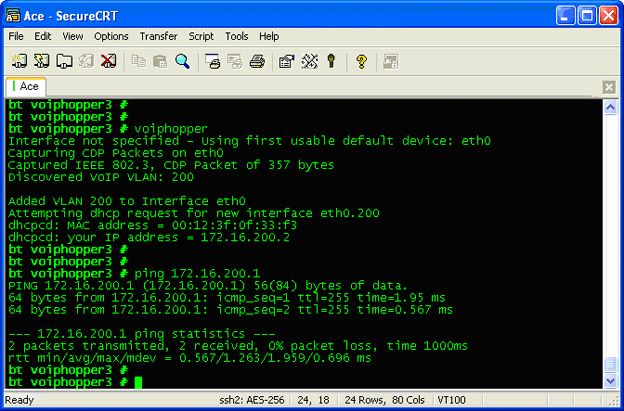This screenshot has width=624, height=411.
Task: Click the terminal prompt cursor line
Action: (x=139, y=382)
